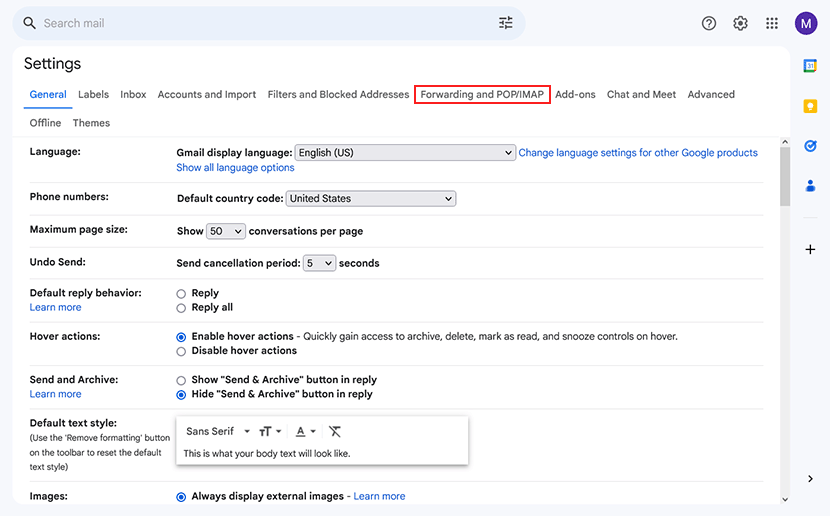Click the settings vertical scrollbar thumb

[785, 176]
